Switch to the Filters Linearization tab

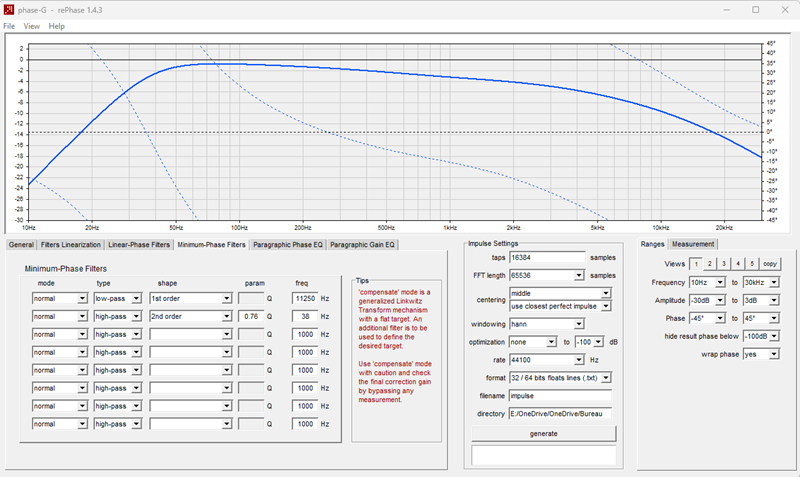tap(70, 245)
